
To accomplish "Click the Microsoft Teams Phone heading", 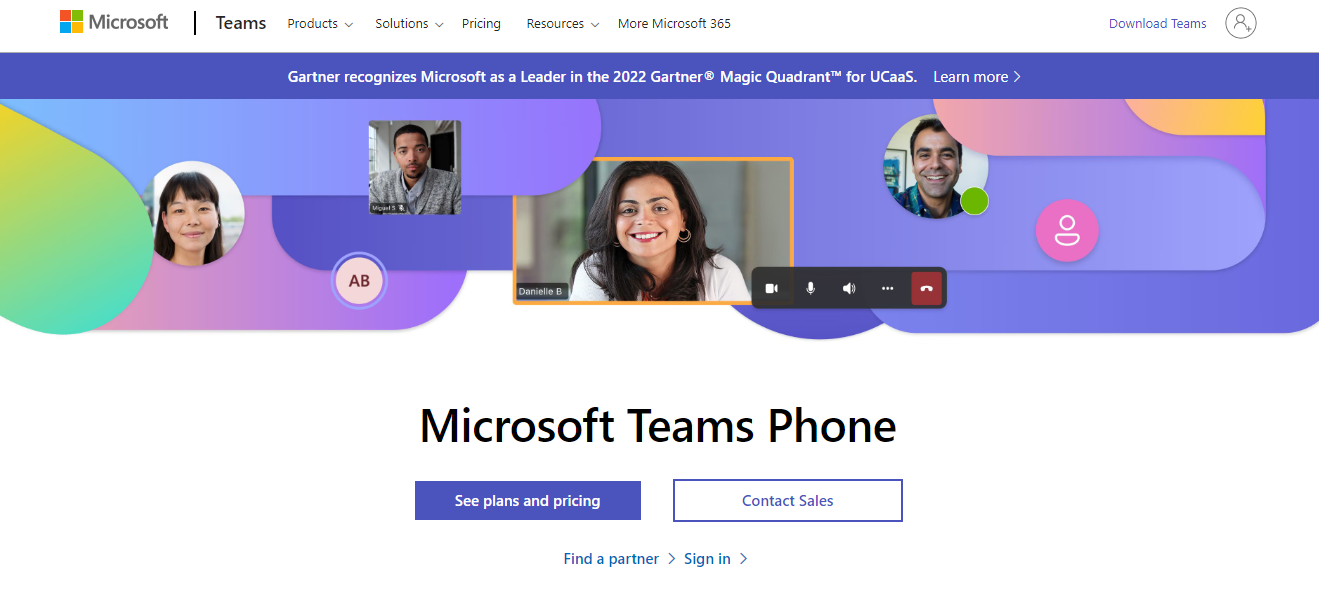I will click(x=658, y=426).
